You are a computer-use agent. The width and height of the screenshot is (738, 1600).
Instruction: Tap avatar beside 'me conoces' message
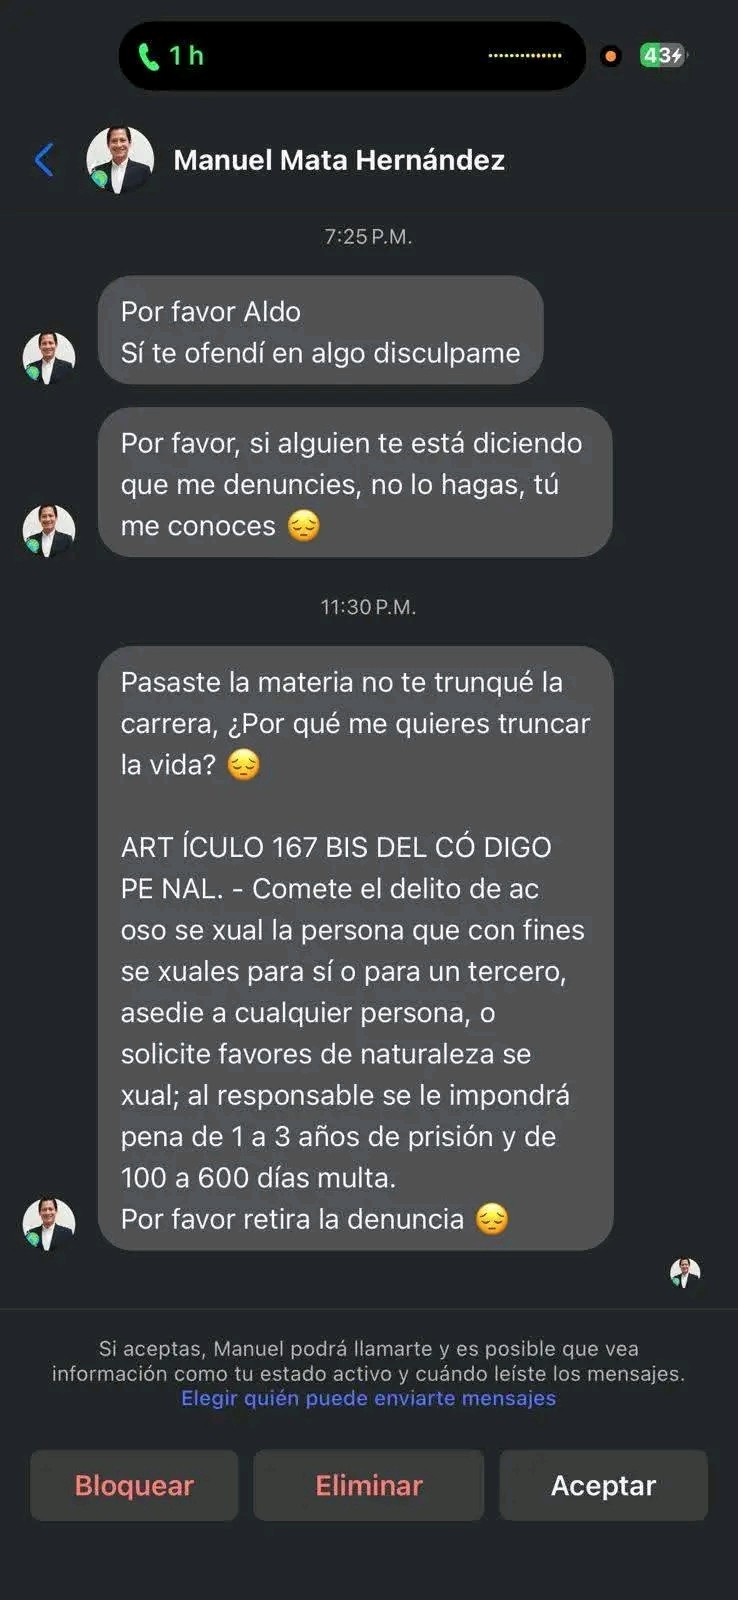pos(49,530)
